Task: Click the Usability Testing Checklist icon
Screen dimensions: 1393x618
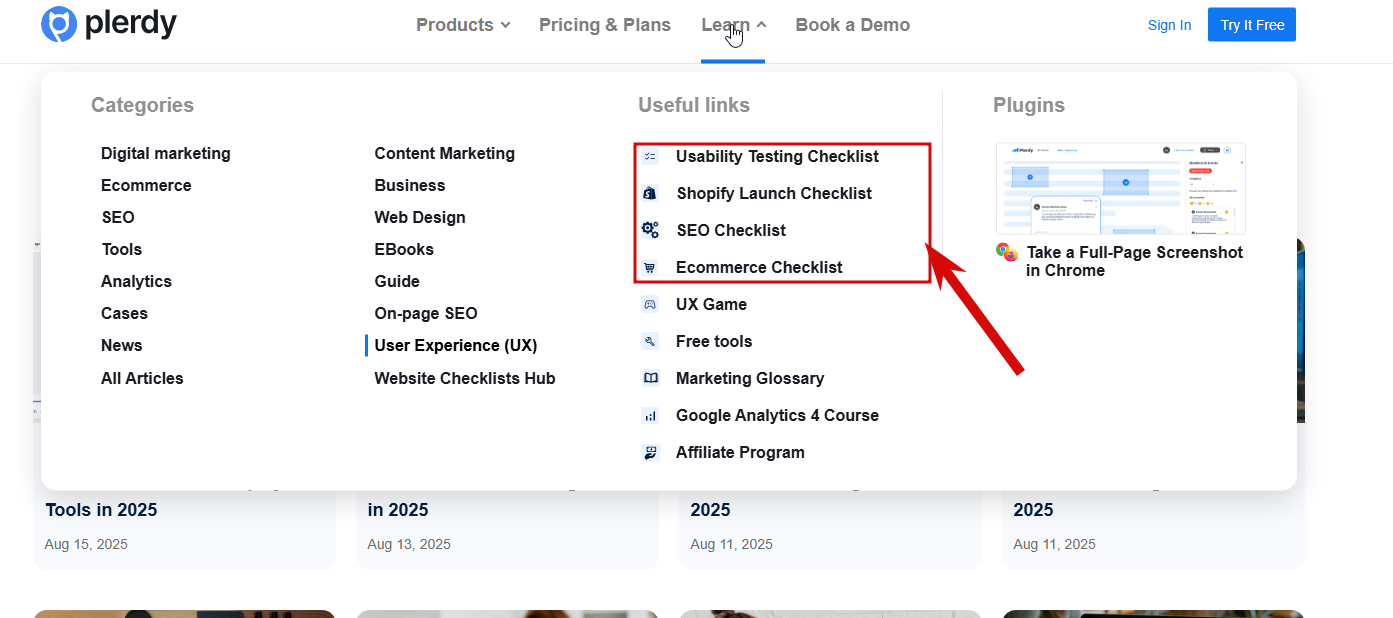Action: pos(650,157)
